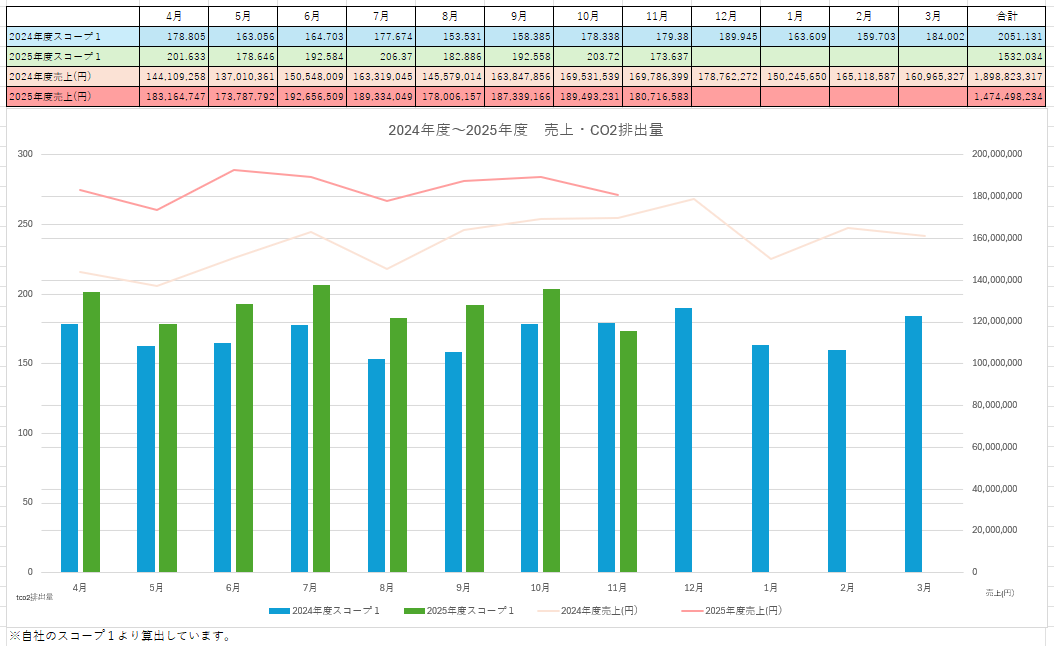Select the tco2排出量 axis title
The height and width of the screenshot is (646, 1054).
coord(34,596)
